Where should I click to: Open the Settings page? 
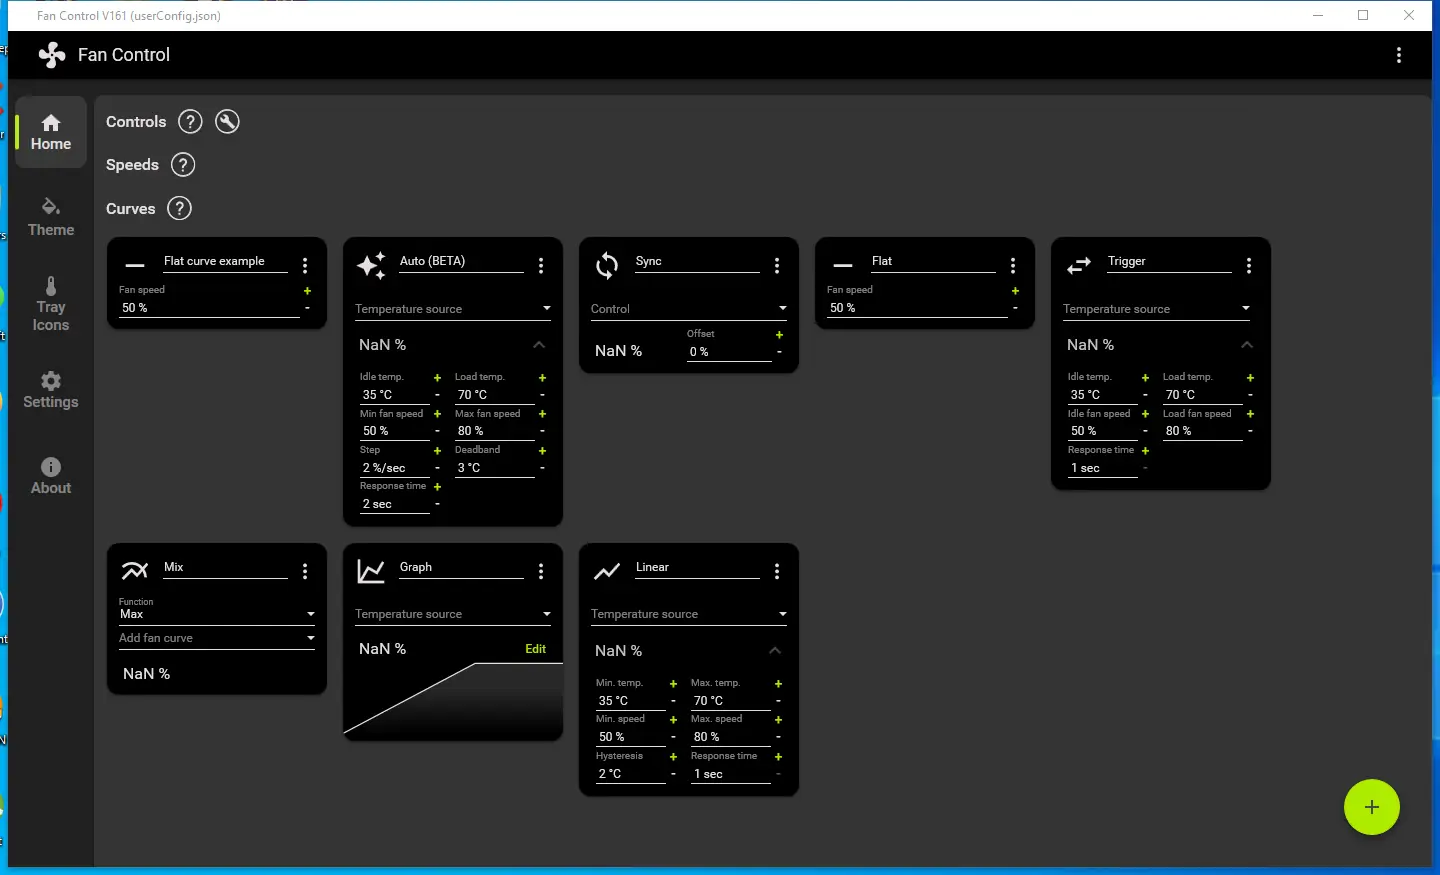tap(51, 390)
